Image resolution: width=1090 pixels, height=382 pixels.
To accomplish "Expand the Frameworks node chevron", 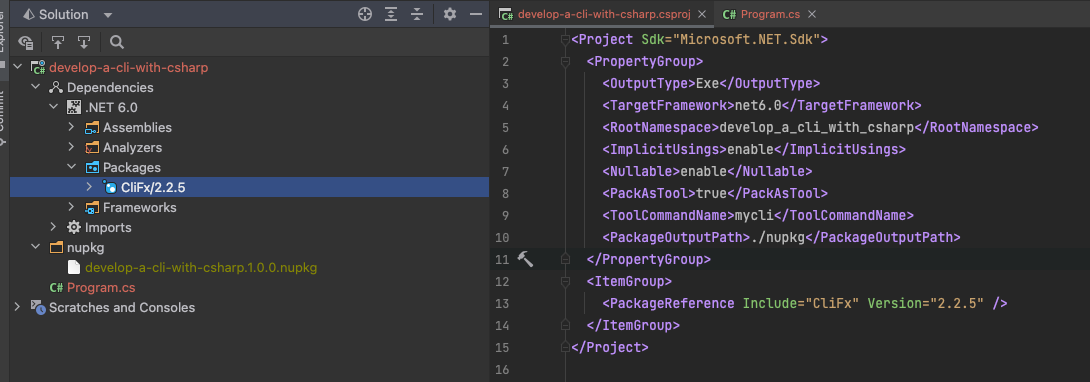I will (72, 207).
